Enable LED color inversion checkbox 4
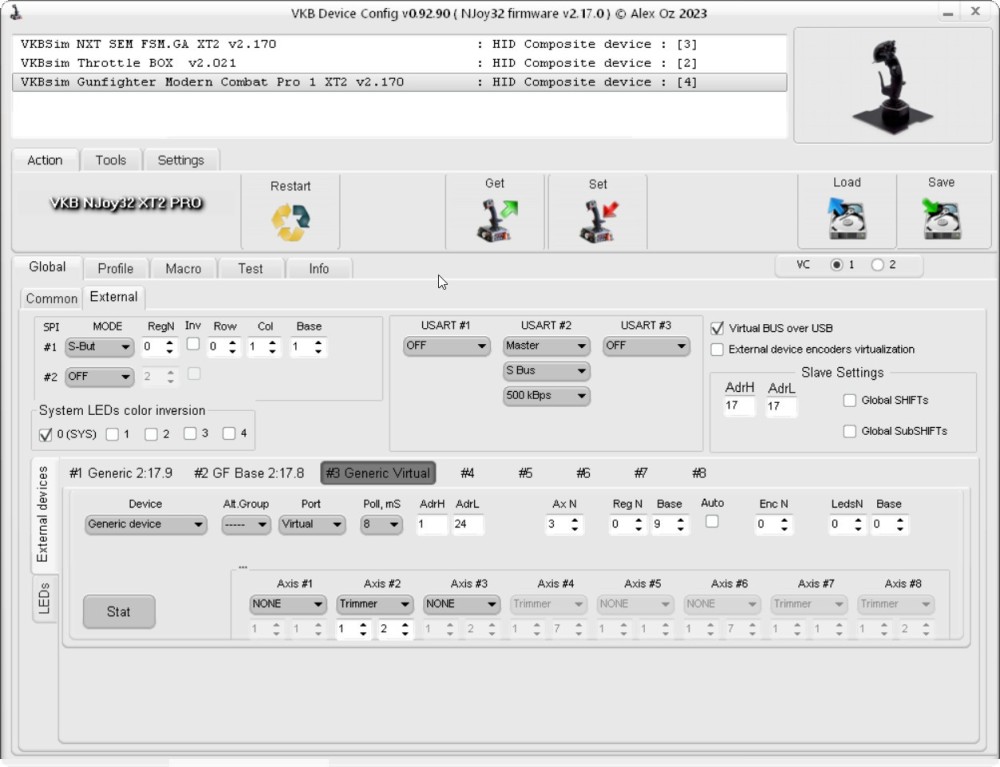This screenshot has height=767, width=1000. click(229, 434)
